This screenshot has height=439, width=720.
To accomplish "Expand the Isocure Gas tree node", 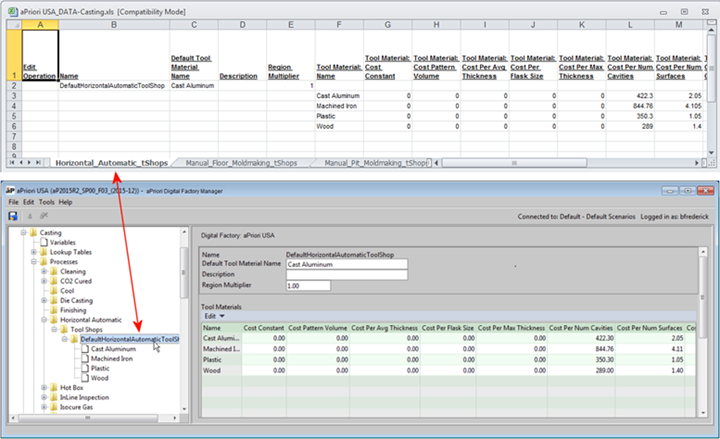I will click(x=44, y=407).
